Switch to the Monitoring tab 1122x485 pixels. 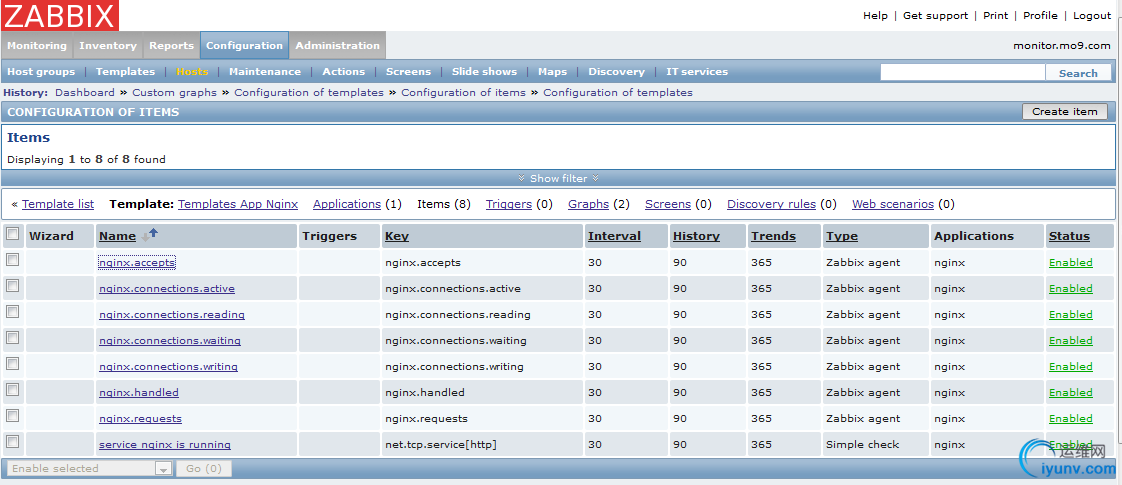[x=37, y=45]
